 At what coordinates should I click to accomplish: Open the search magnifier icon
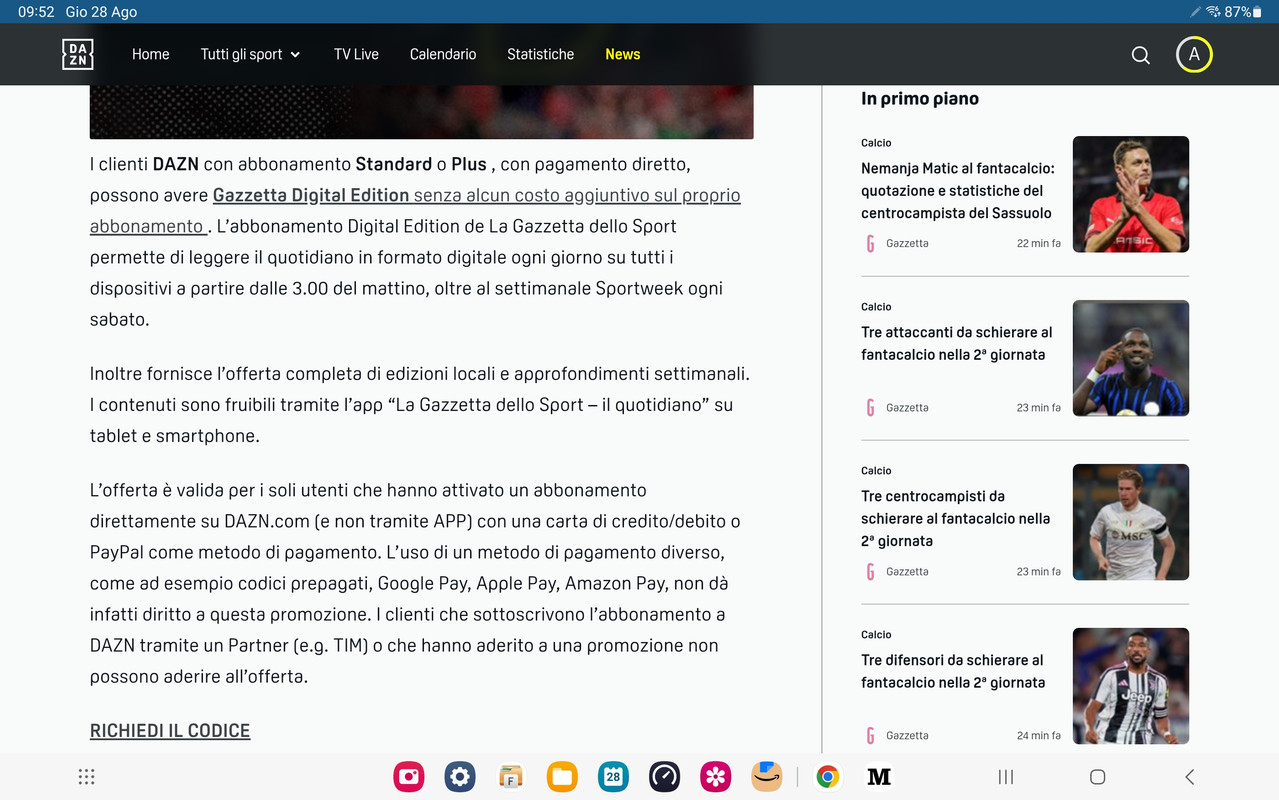coord(1140,55)
